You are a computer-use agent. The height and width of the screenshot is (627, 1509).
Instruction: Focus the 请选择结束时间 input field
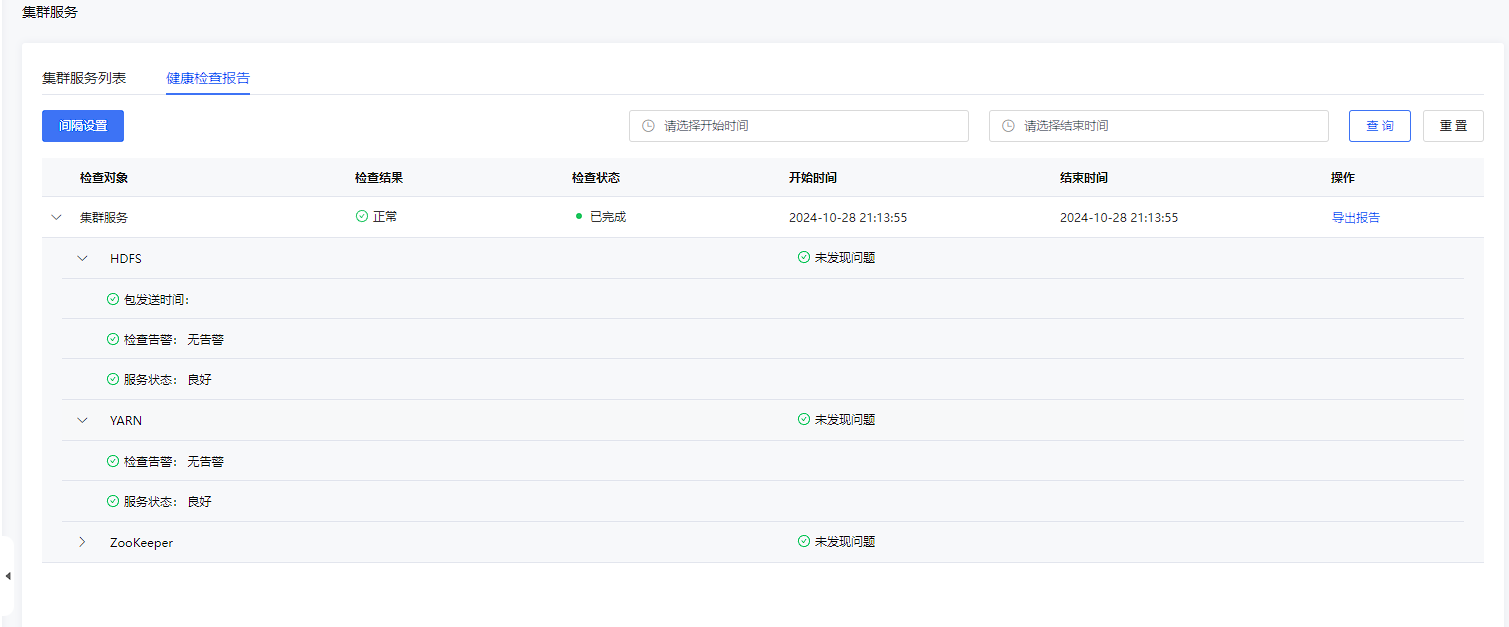click(x=1159, y=126)
